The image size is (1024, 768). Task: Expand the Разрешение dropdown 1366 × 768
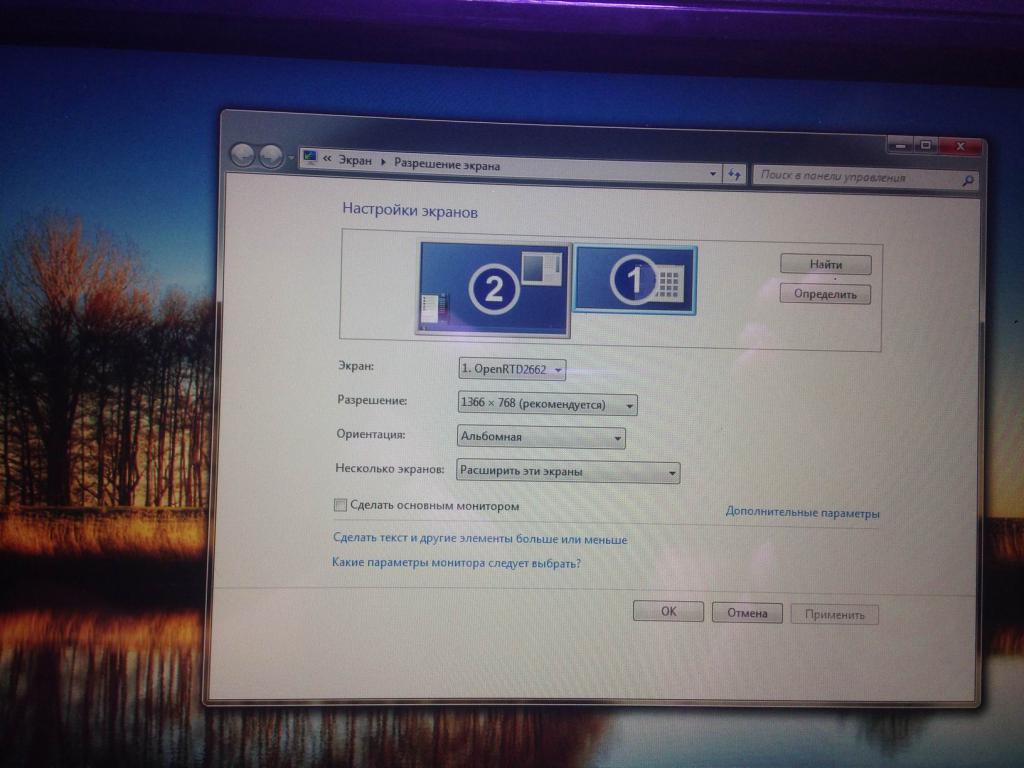click(x=547, y=405)
